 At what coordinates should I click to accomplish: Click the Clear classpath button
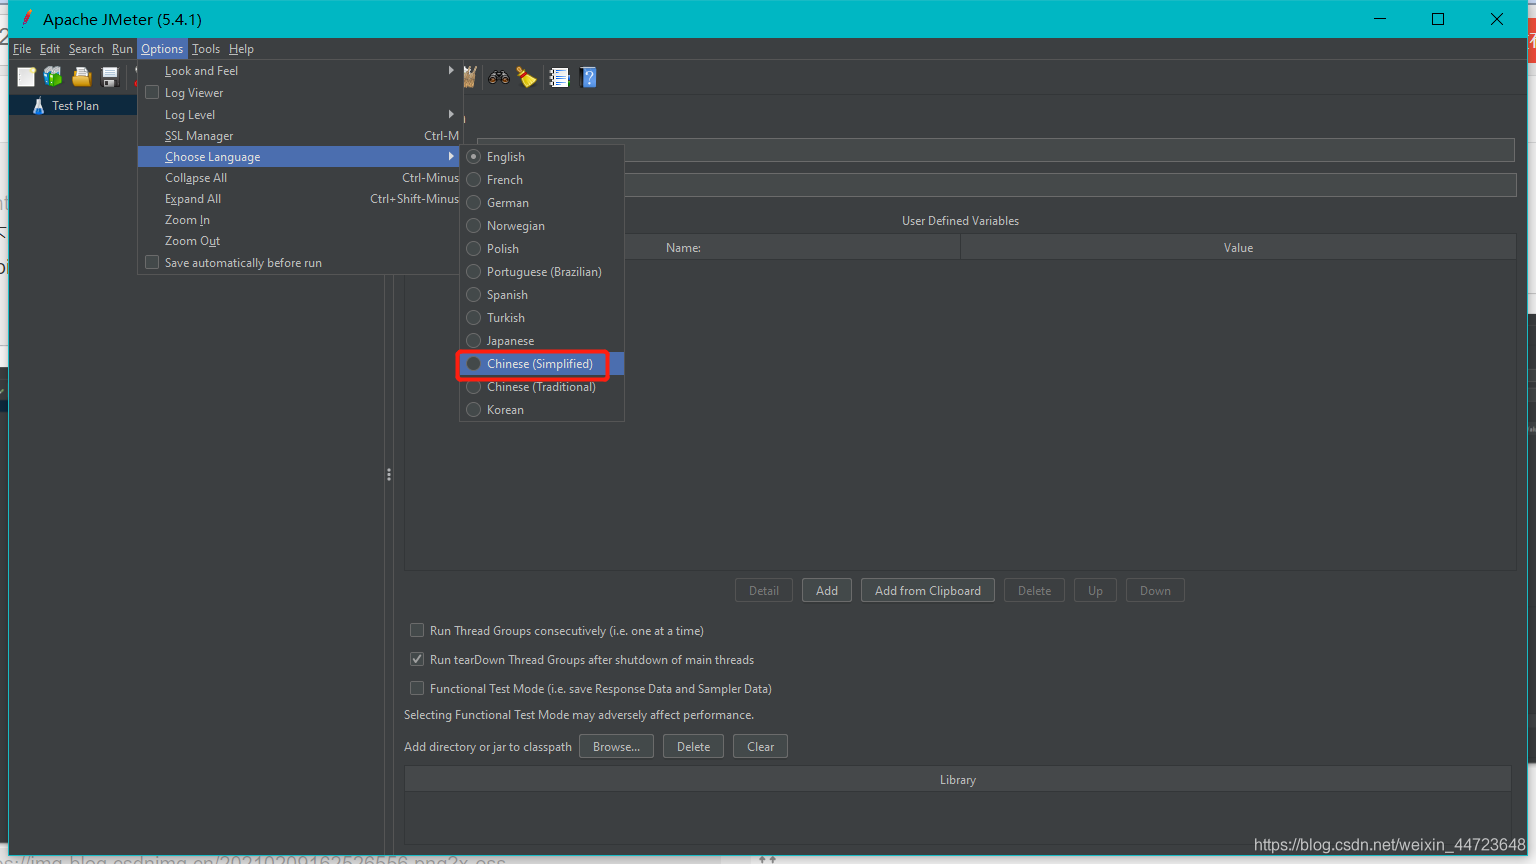pyautogui.click(x=760, y=747)
